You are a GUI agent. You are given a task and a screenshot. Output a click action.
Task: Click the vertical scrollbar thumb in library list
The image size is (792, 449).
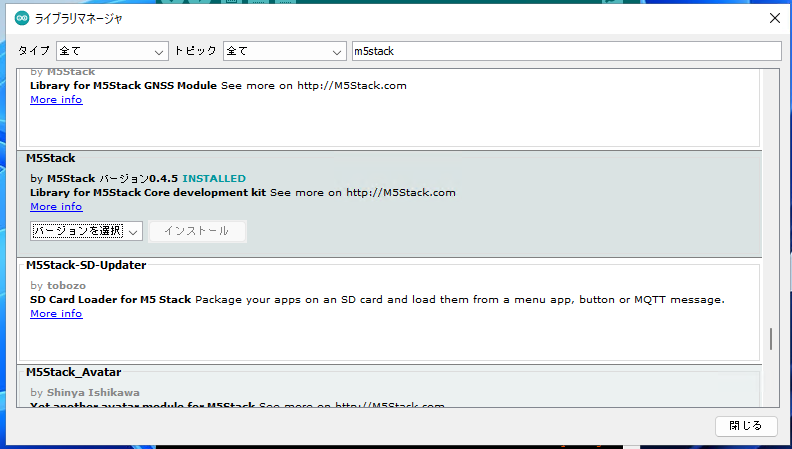pyautogui.click(x=771, y=339)
